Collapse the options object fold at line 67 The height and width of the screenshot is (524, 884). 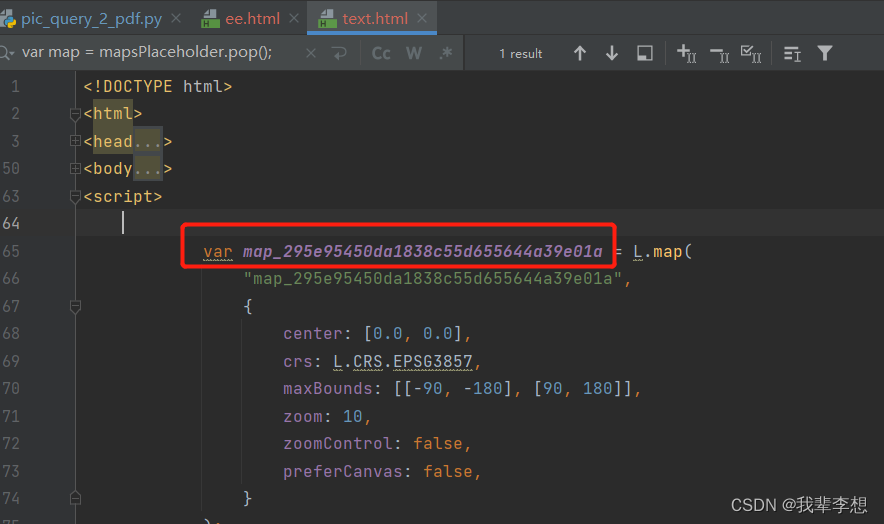click(x=75, y=307)
